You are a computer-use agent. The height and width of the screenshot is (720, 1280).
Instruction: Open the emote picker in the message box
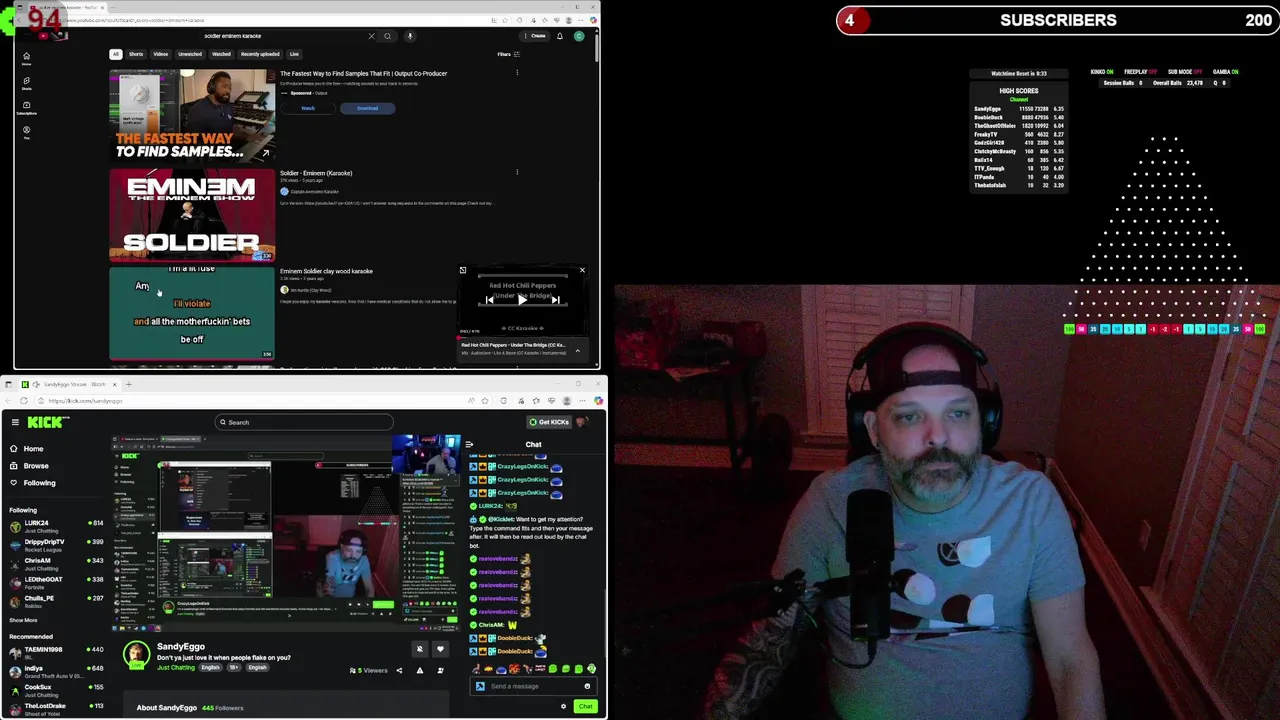coord(587,686)
